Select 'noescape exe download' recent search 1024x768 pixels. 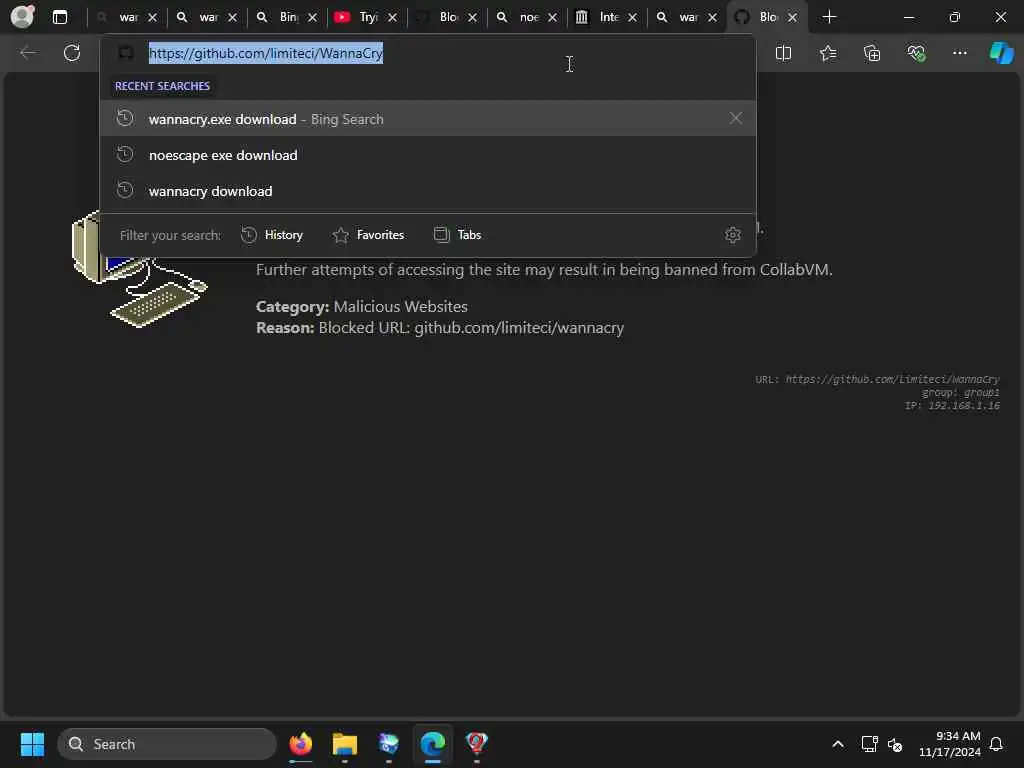(x=428, y=155)
